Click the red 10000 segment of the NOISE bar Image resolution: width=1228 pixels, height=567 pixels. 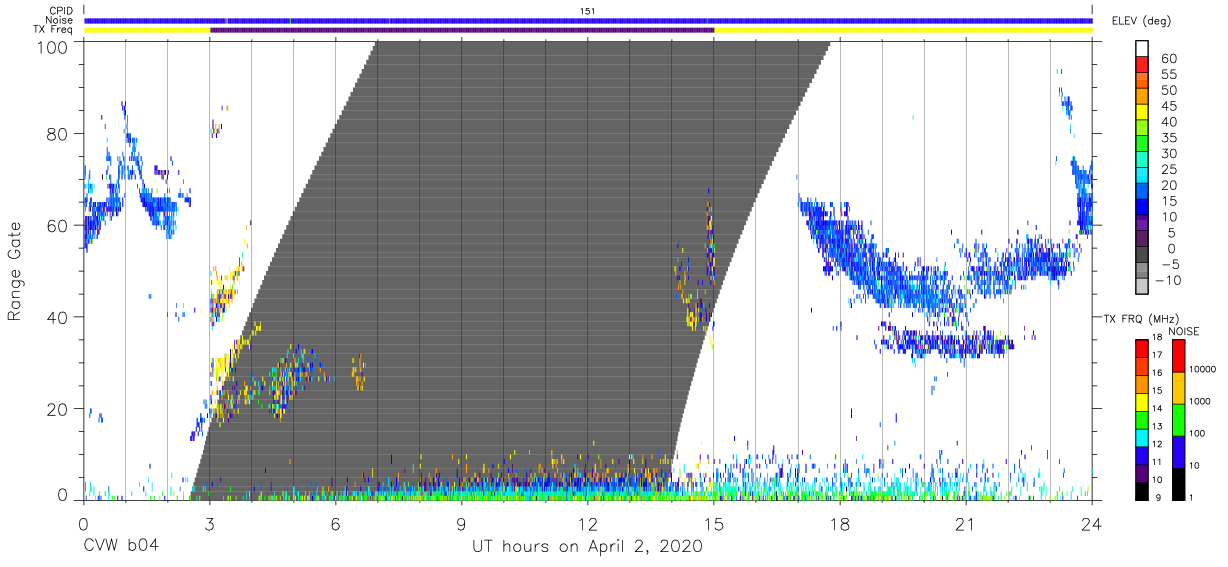[x=1177, y=355]
